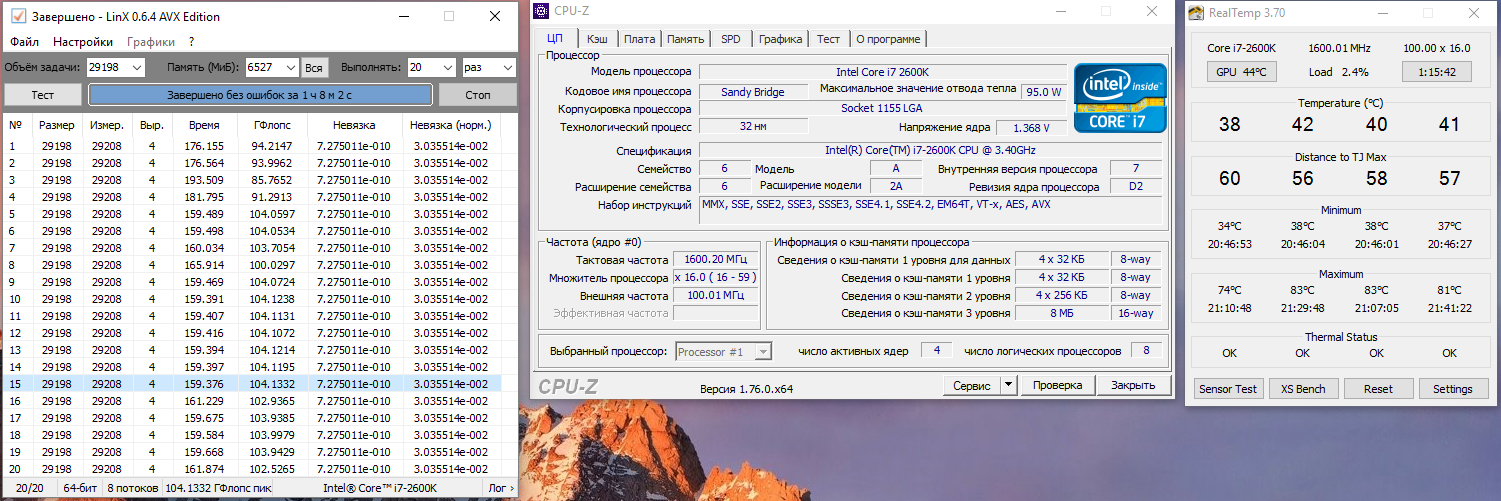Click the 1:15:42 timer button in RealTemp
1501x501 pixels.
(1436, 72)
